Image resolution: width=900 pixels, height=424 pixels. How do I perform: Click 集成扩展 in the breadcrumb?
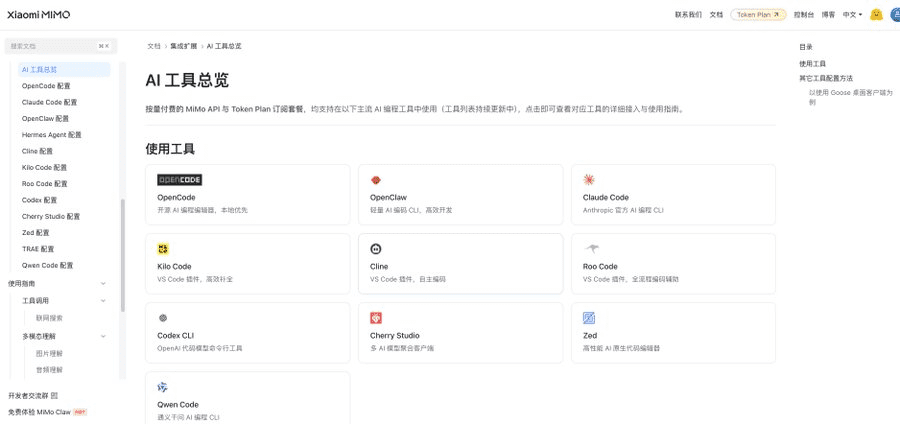pos(183,46)
